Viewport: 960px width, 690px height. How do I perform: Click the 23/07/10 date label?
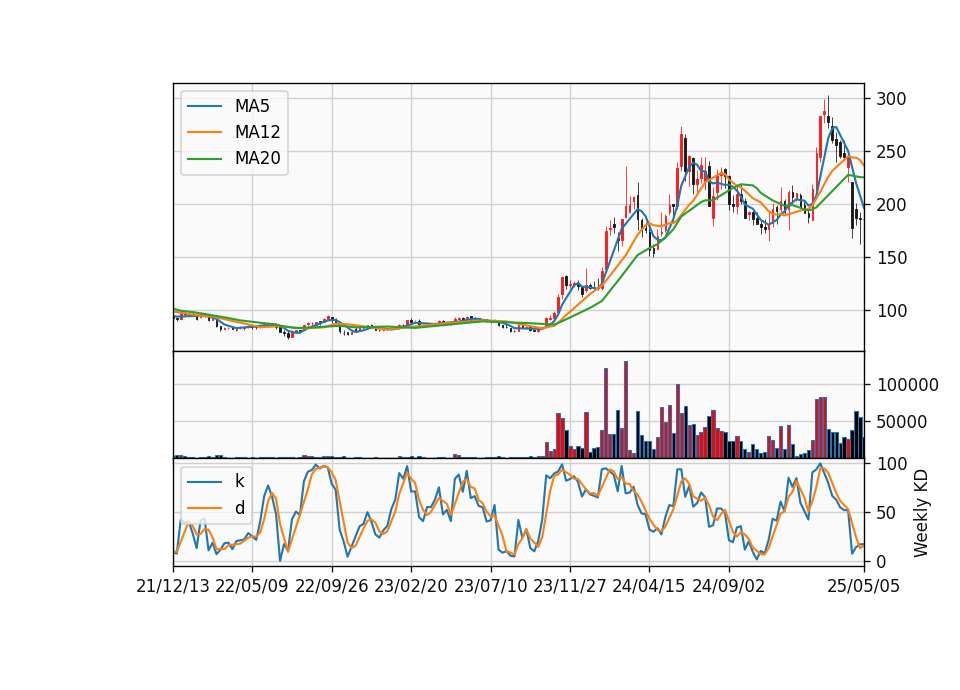pos(490,586)
